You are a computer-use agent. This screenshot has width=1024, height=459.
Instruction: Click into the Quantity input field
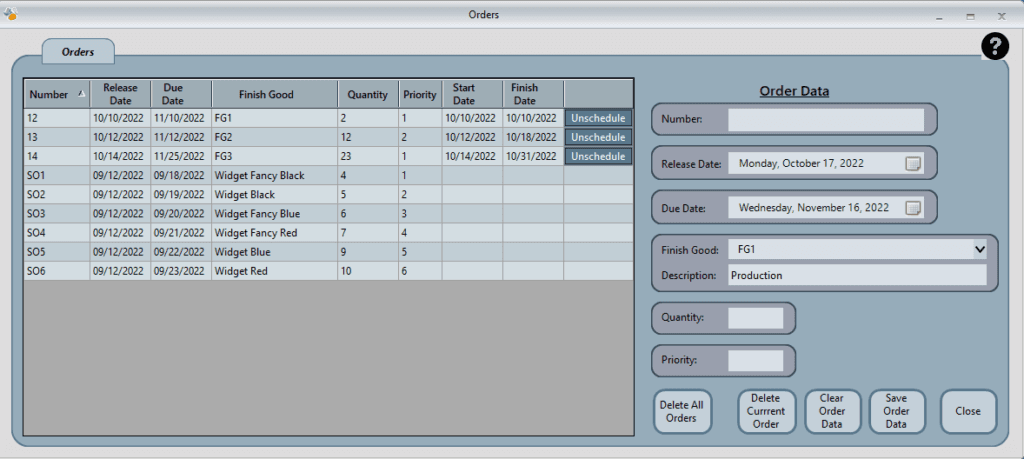point(755,318)
